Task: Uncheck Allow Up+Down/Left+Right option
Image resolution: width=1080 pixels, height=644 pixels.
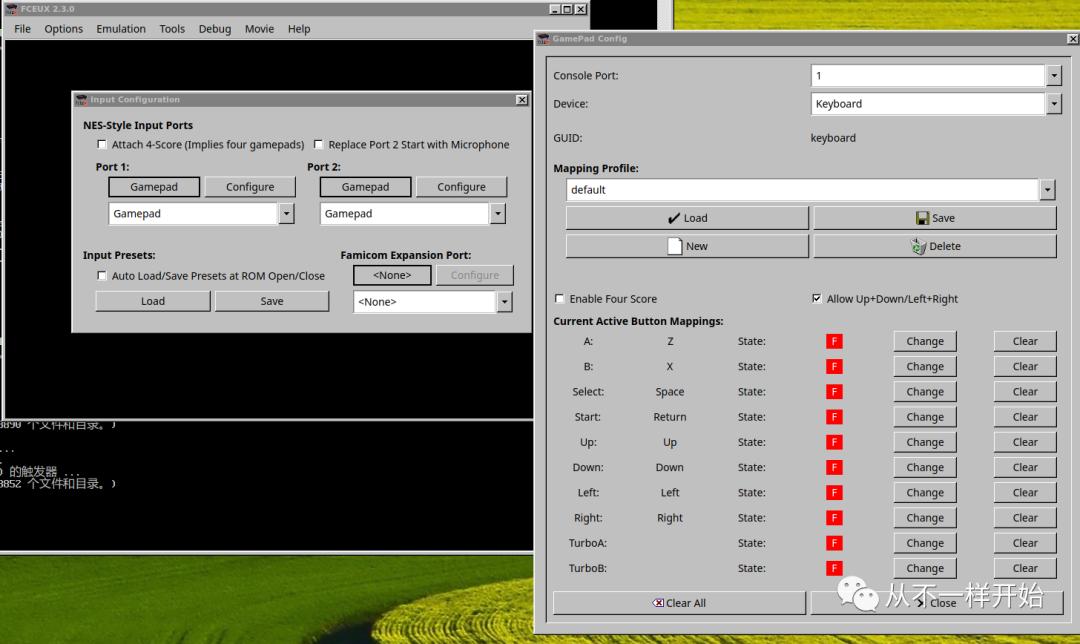Action: click(x=817, y=299)
